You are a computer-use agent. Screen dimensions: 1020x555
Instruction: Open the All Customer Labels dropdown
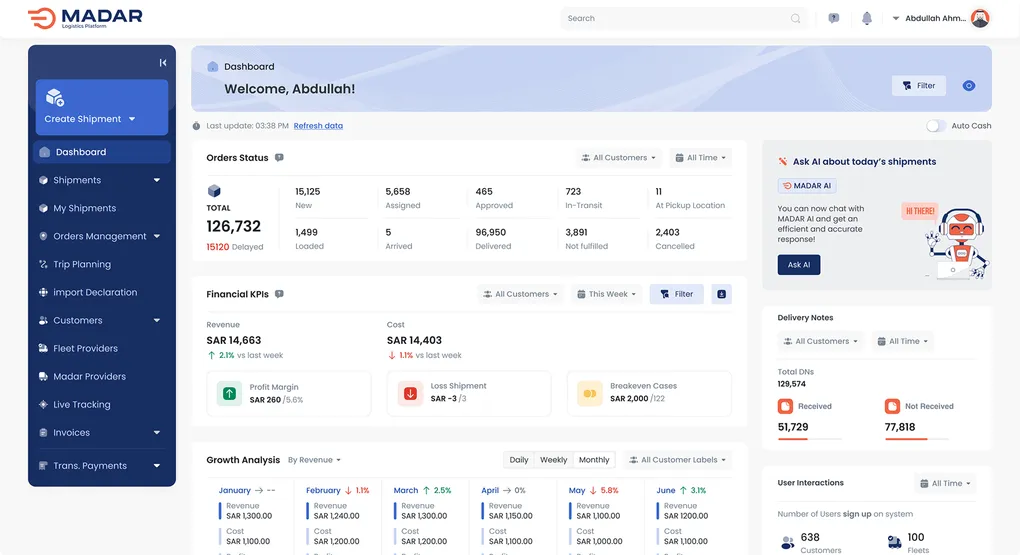678,460
